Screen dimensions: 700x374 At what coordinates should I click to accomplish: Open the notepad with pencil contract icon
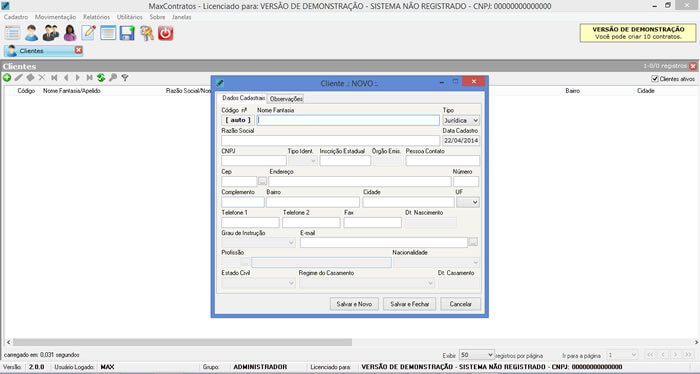[x=88, y=33]
